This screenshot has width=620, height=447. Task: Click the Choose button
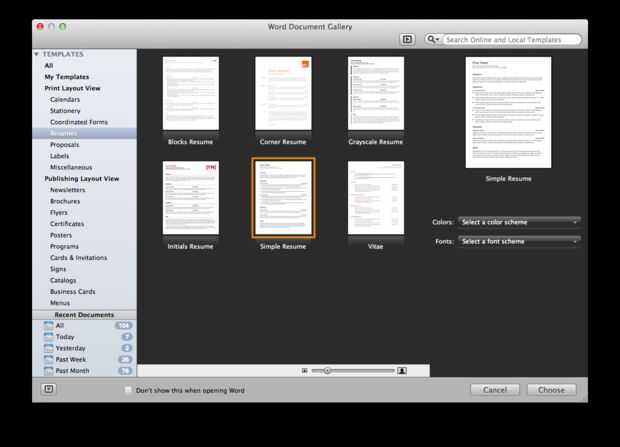coord(552,390)
